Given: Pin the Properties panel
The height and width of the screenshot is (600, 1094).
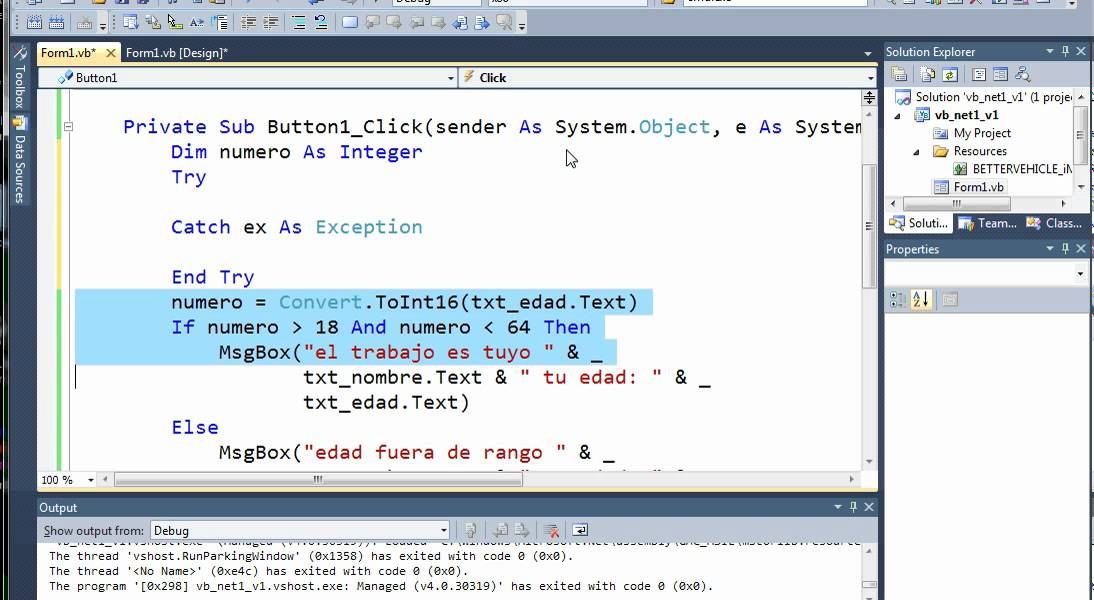Looking at the screenshot, I should tap(1065, 248).
